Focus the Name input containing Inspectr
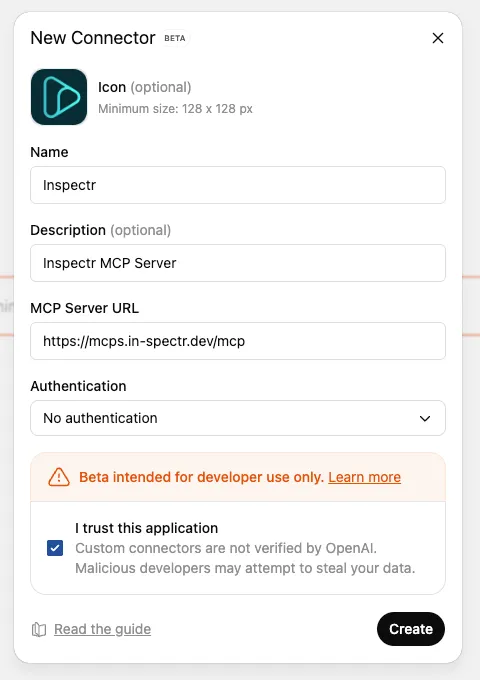Screen dimensions: 480x680 [238, 185]
